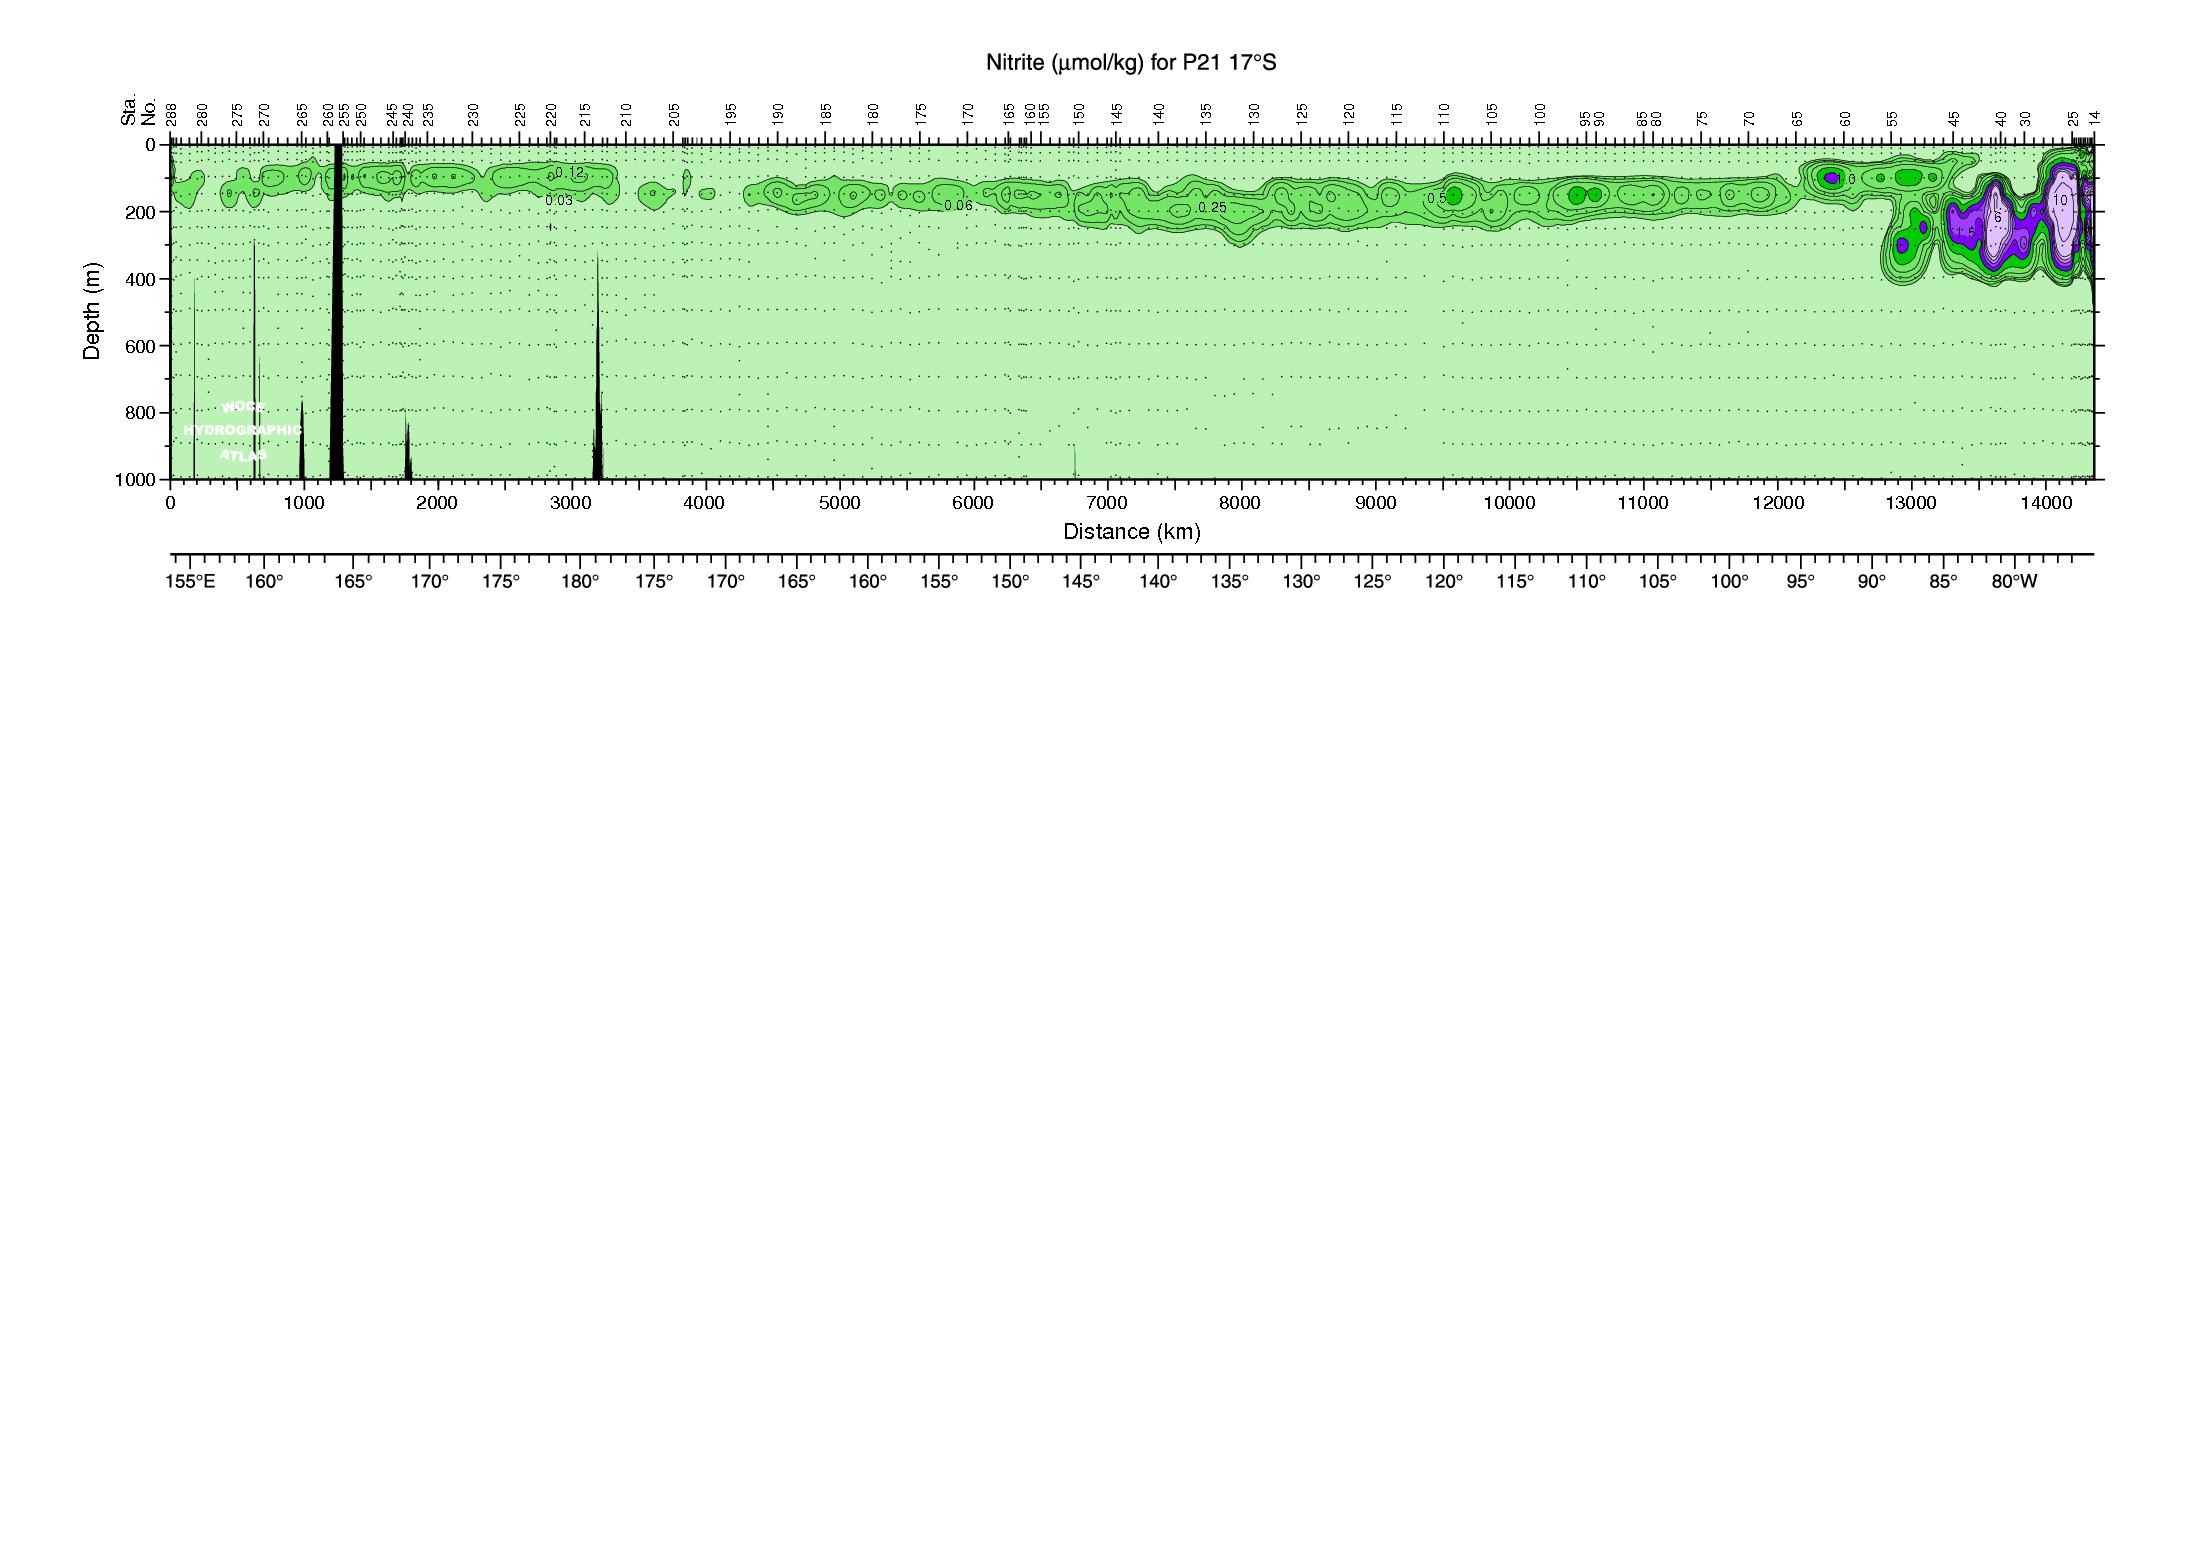Select the '155°E' longitude label
Viewport: 2194px width, 1556px height.
[190, 582]
